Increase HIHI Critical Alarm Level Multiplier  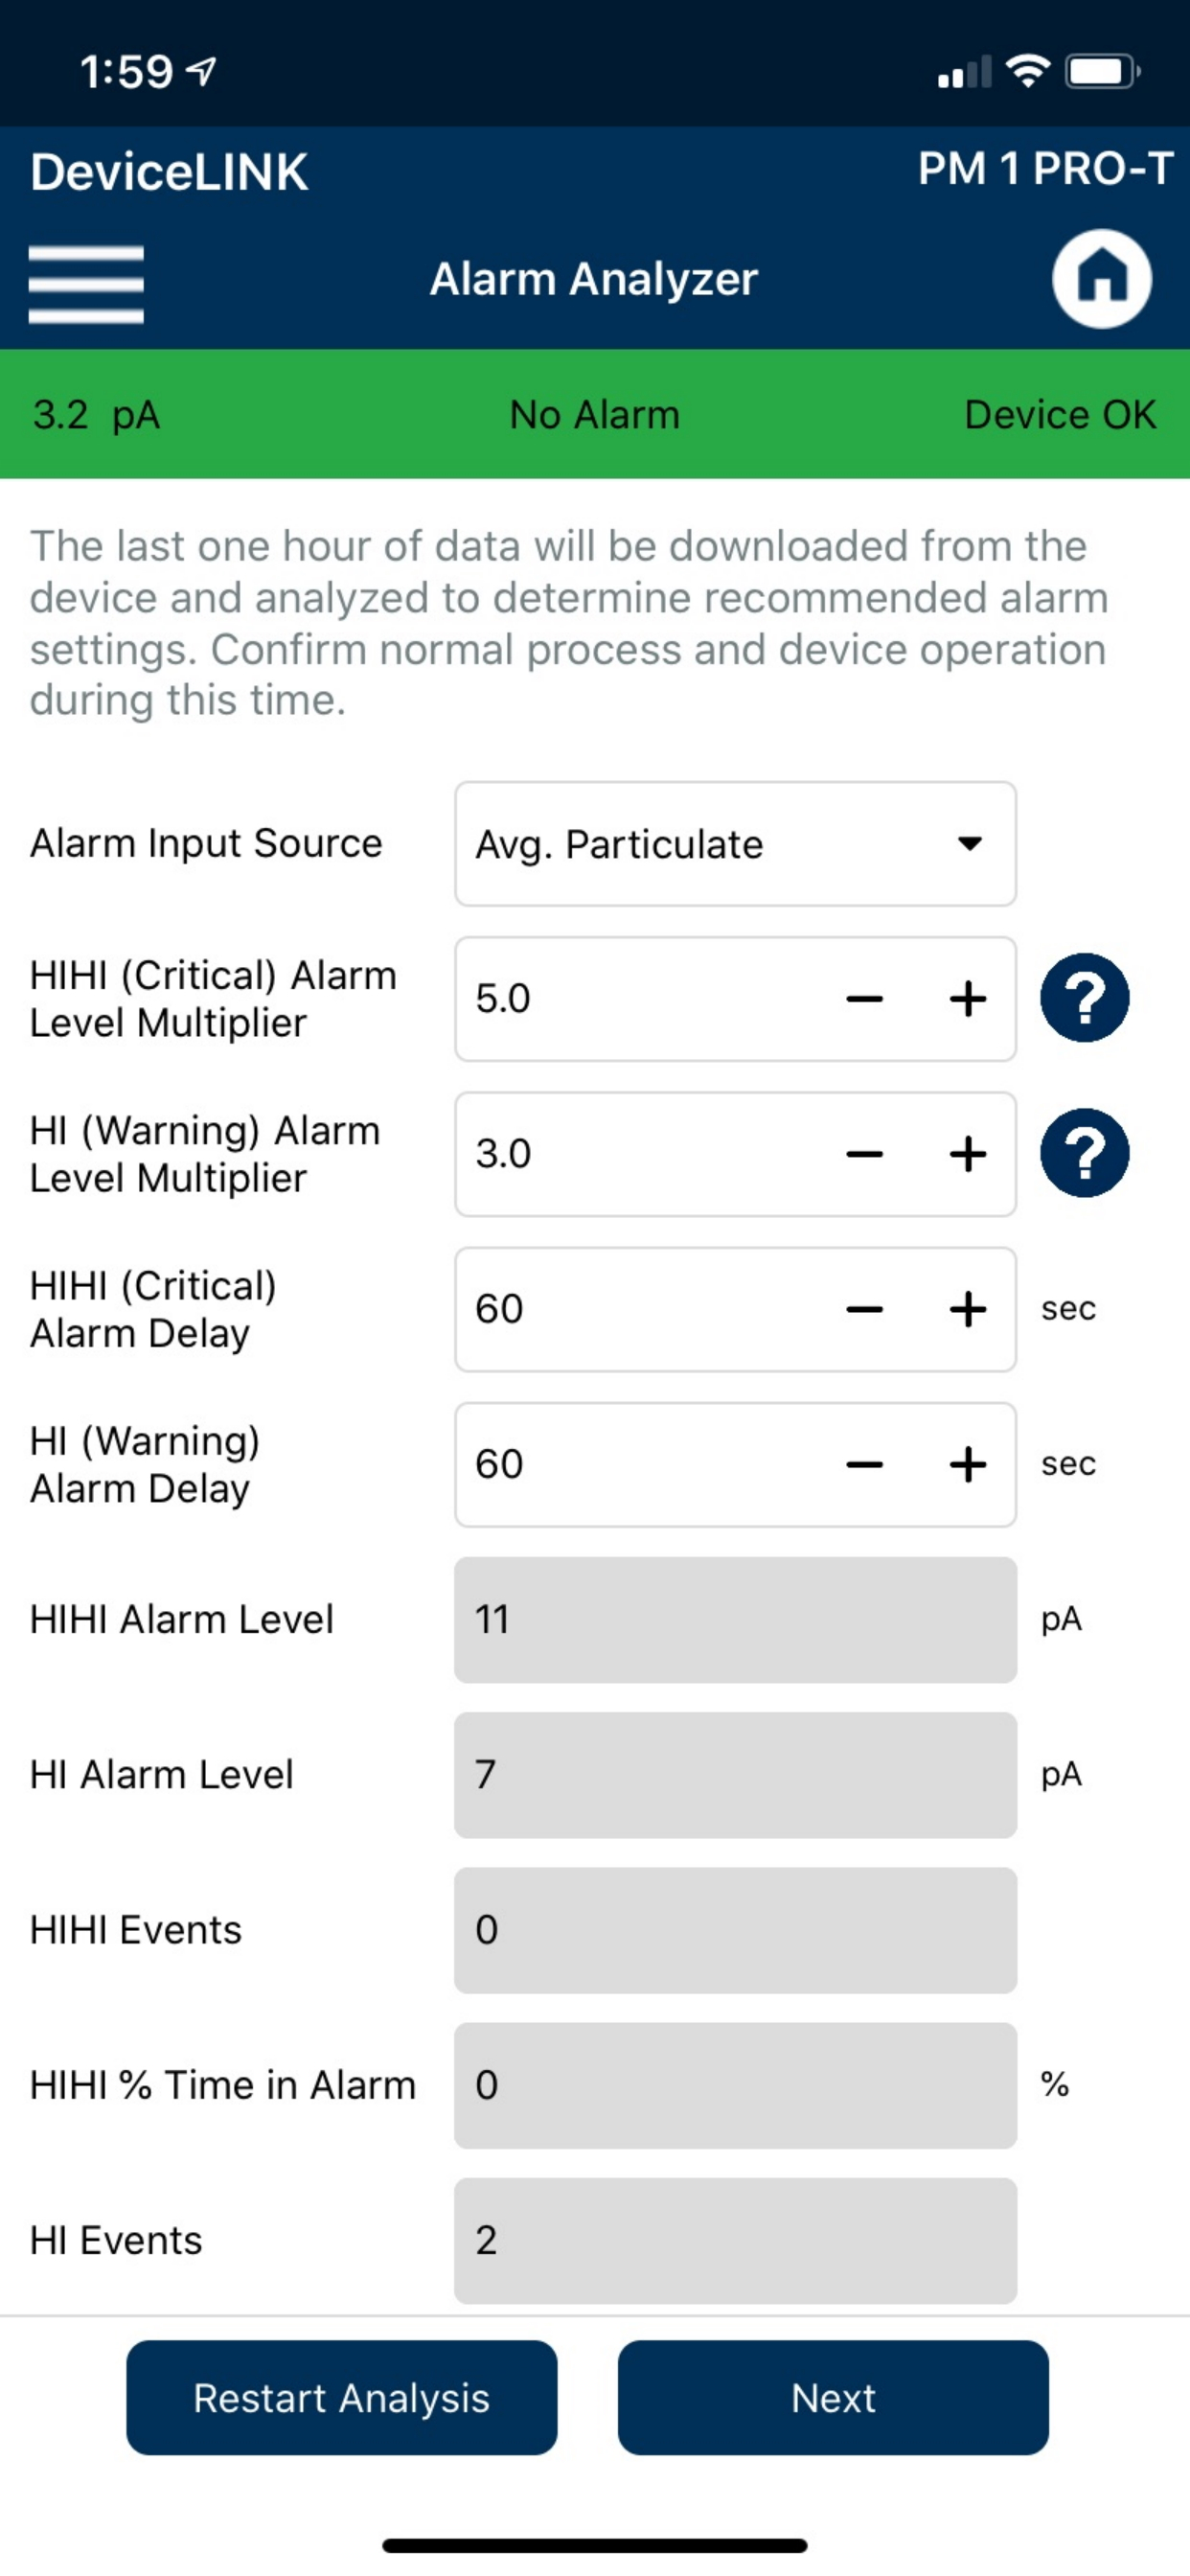coord(967,999)
